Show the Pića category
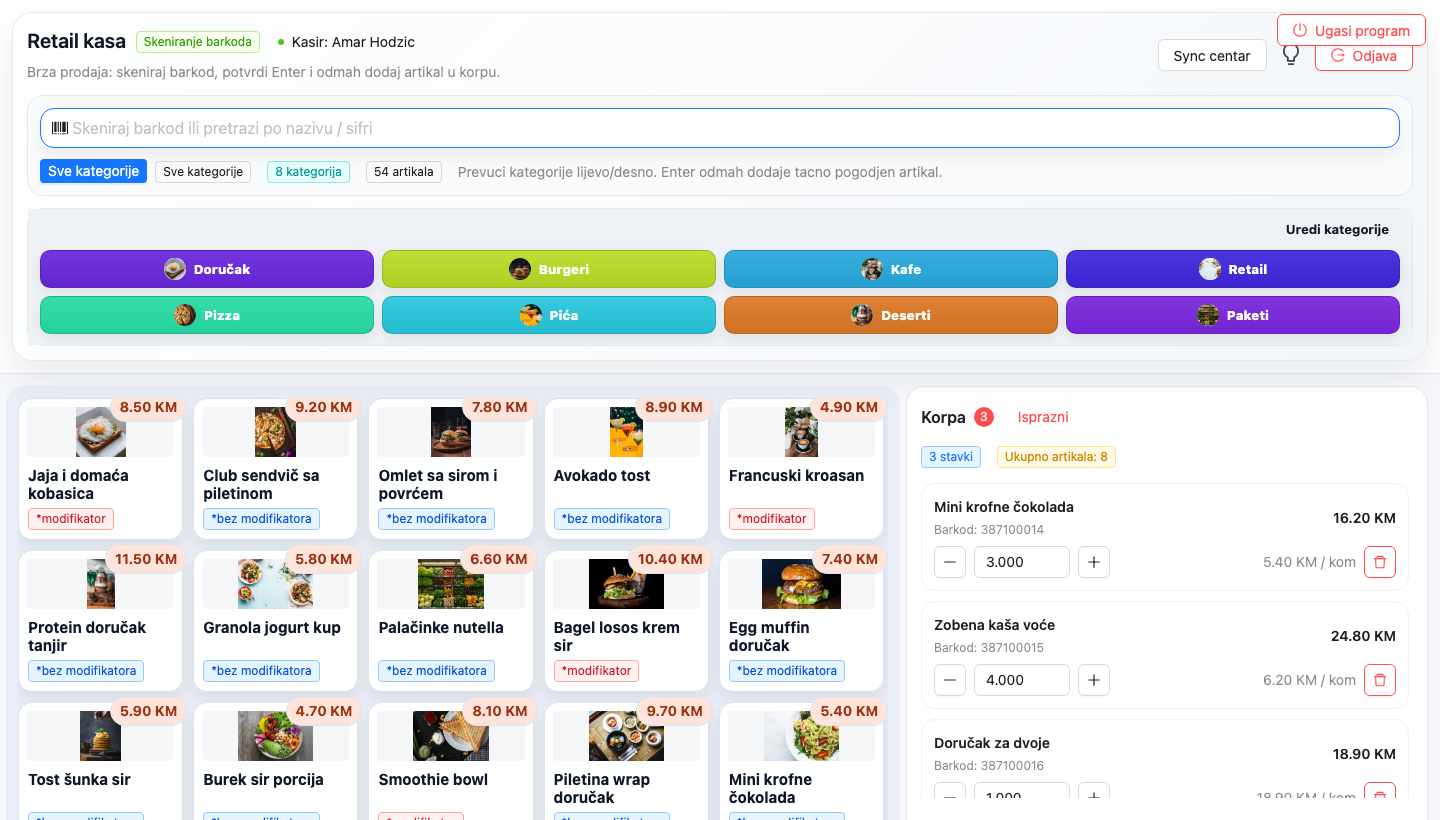The image size is (1440, 820). pyautogui.click(x=549, y=315)
